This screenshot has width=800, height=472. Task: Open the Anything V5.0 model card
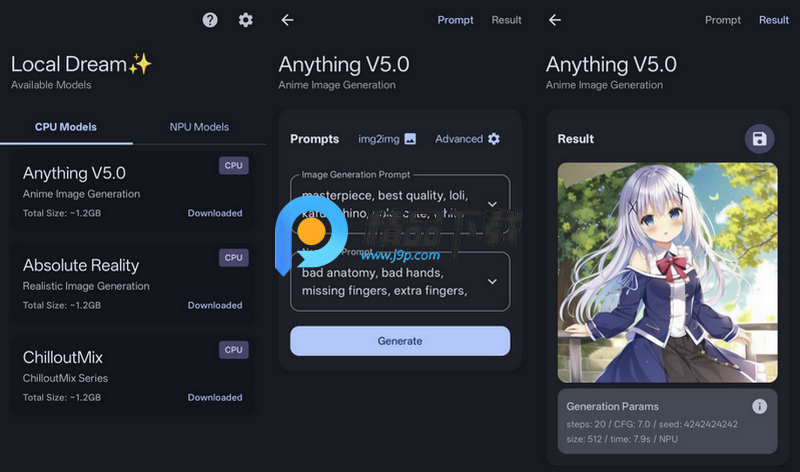133,190
